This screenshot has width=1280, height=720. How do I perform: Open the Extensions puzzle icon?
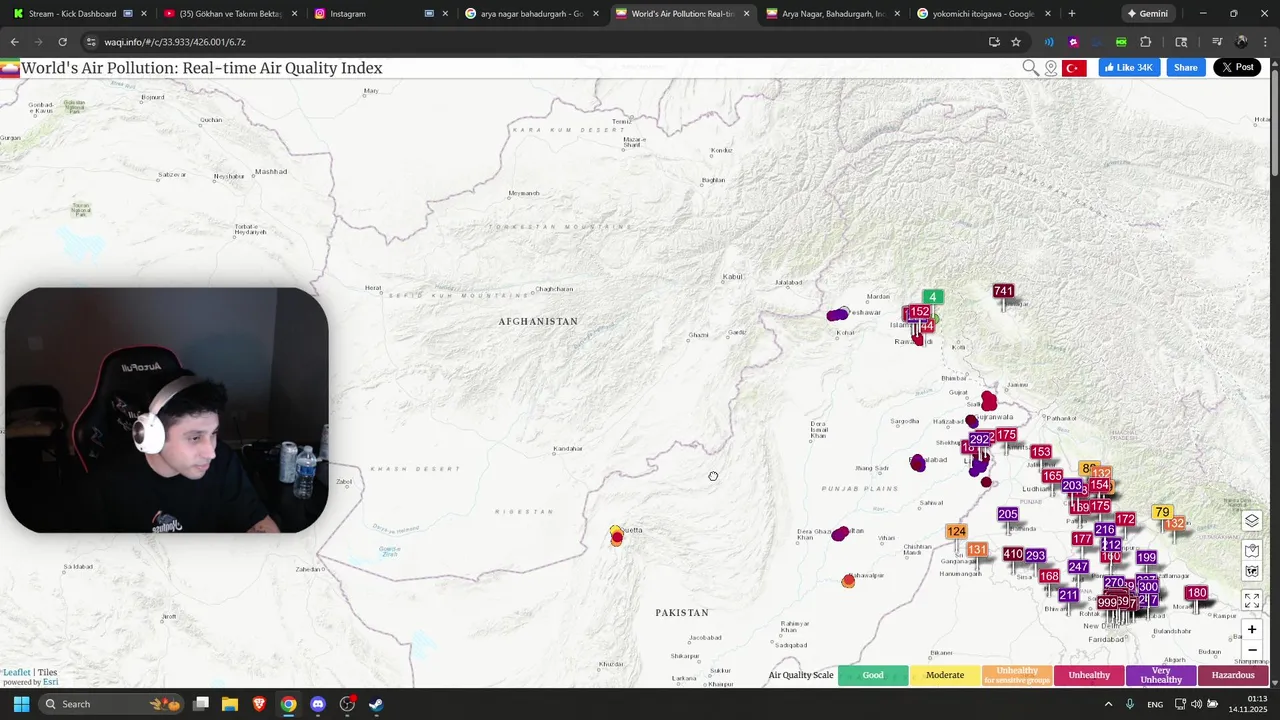click(1146, 42)
